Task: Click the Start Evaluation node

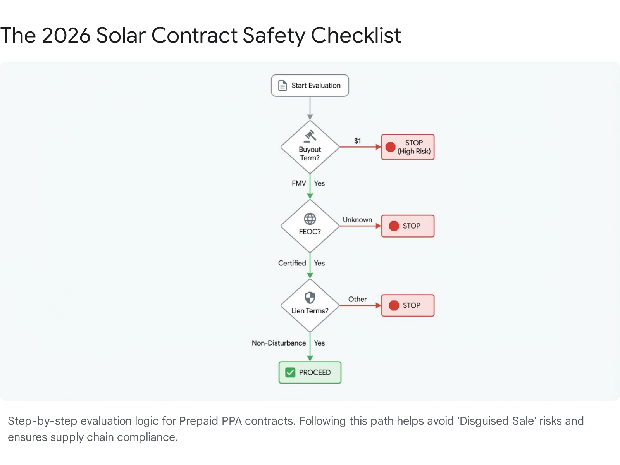Action: coord(310,86)
